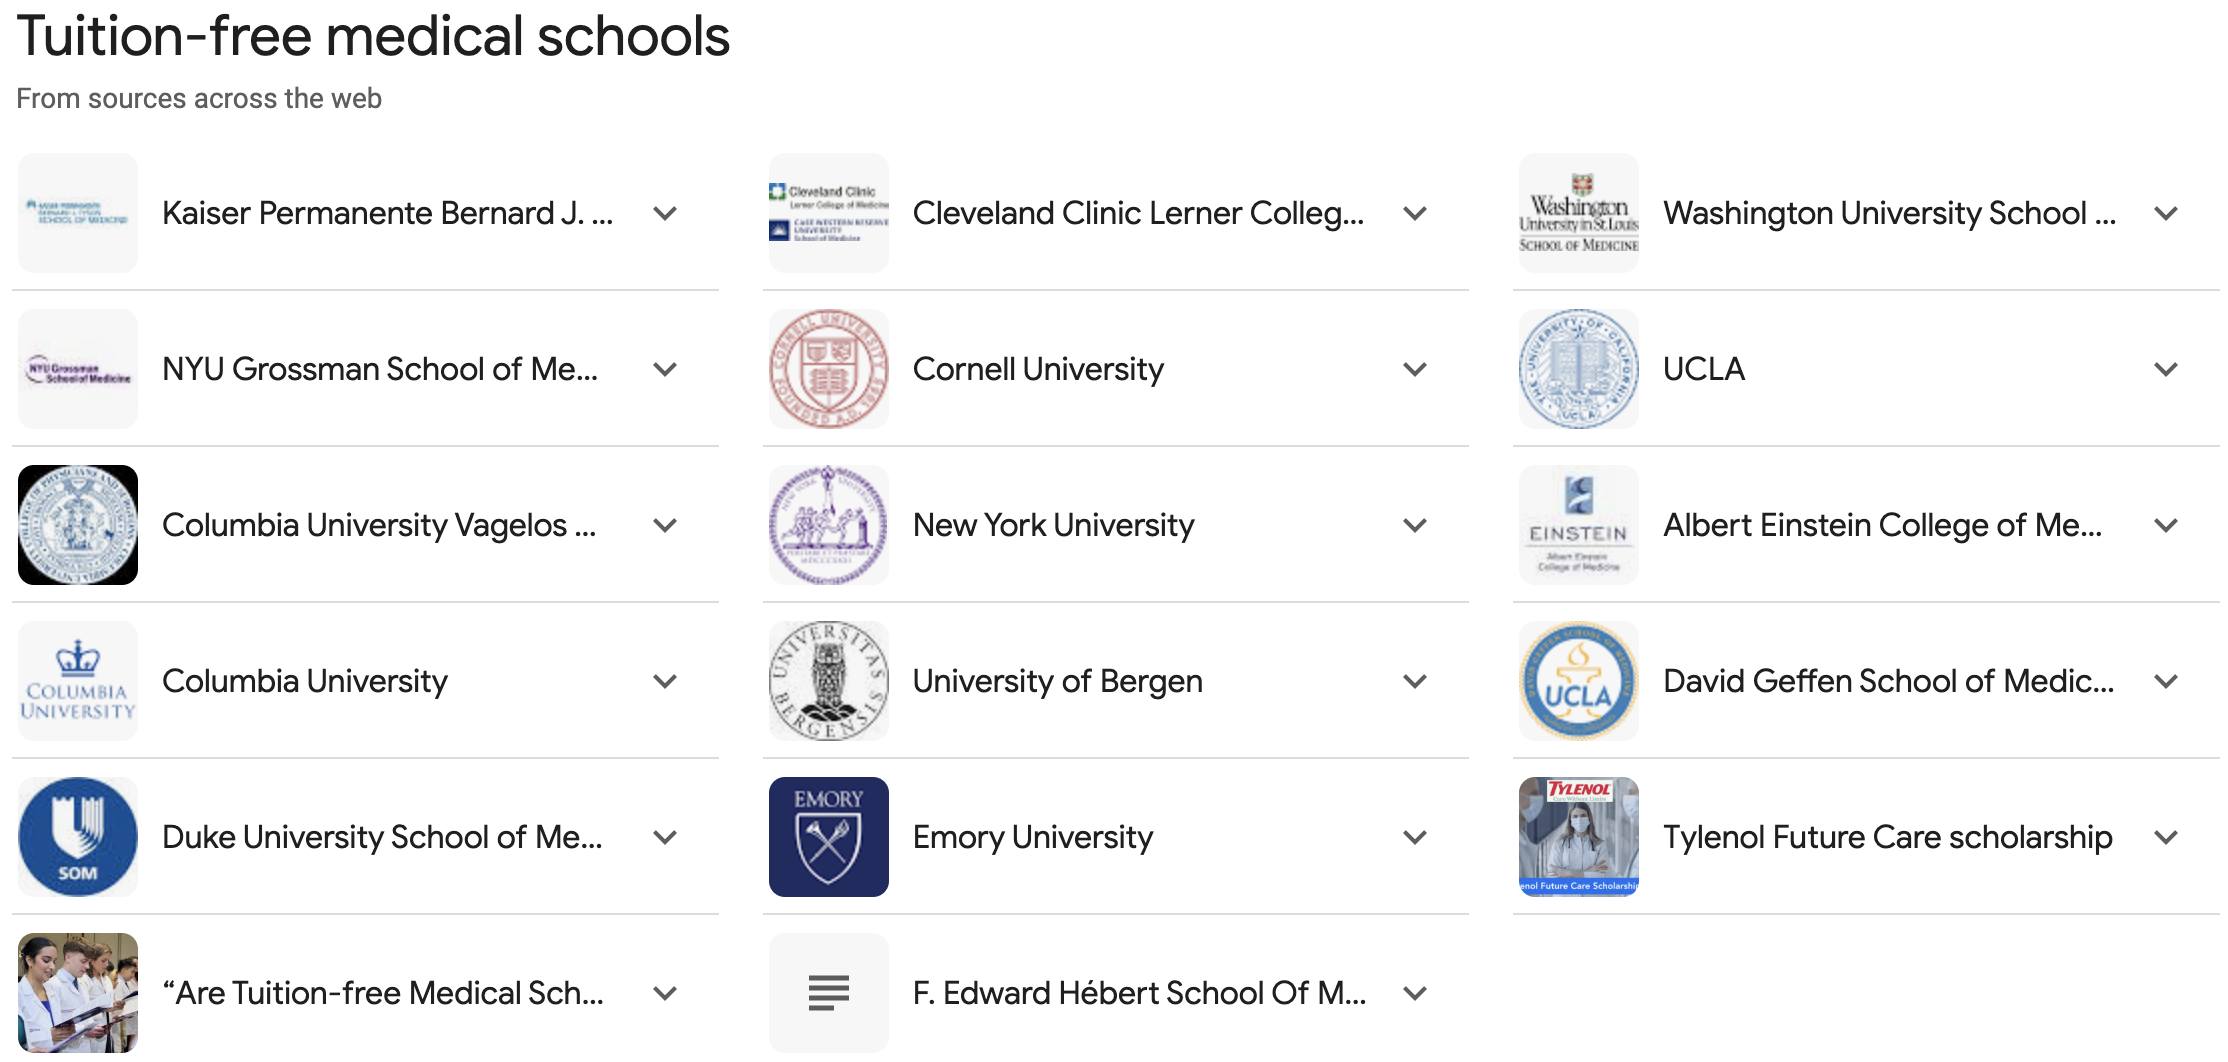Screen dimensions: 2228x1062
Task: Expand the University of Bergen chevron
Action: pyautogui.click(x=1415, y=681)
